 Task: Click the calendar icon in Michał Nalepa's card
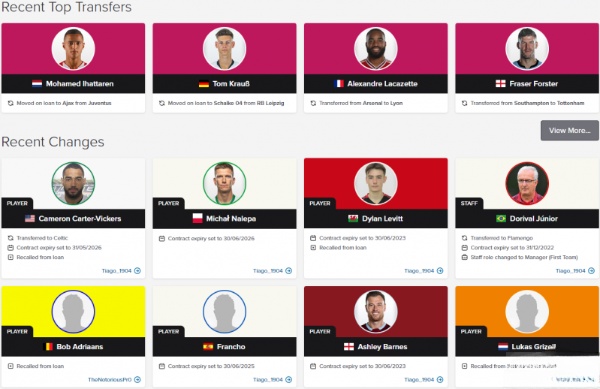tap(162, 239)
